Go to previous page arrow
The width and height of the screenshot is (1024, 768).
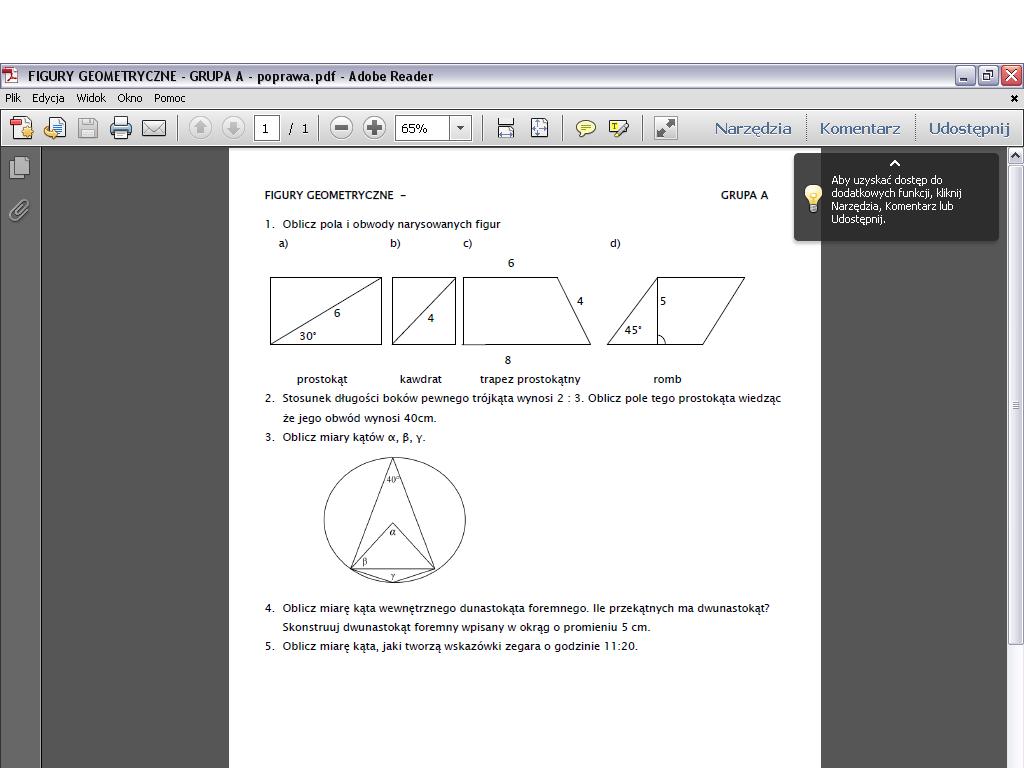tap(200, 128)
